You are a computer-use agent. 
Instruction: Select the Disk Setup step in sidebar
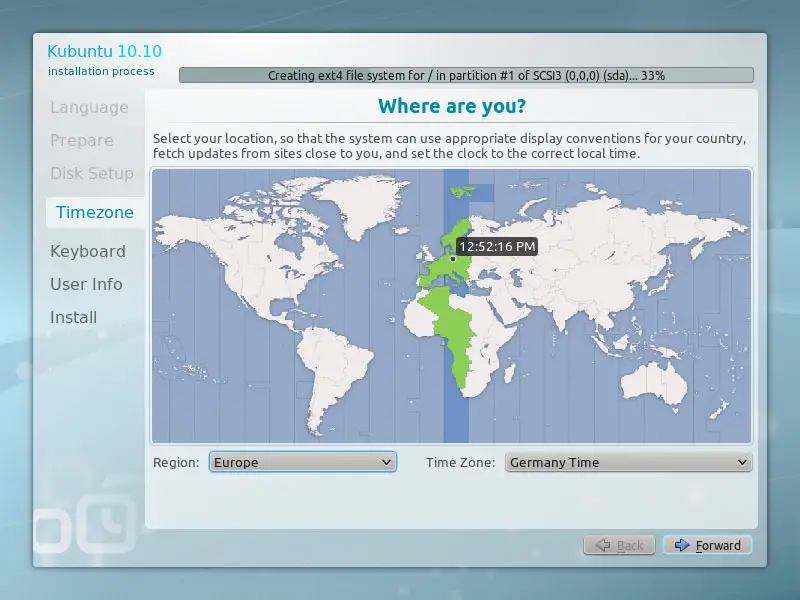tap(92, 173)
